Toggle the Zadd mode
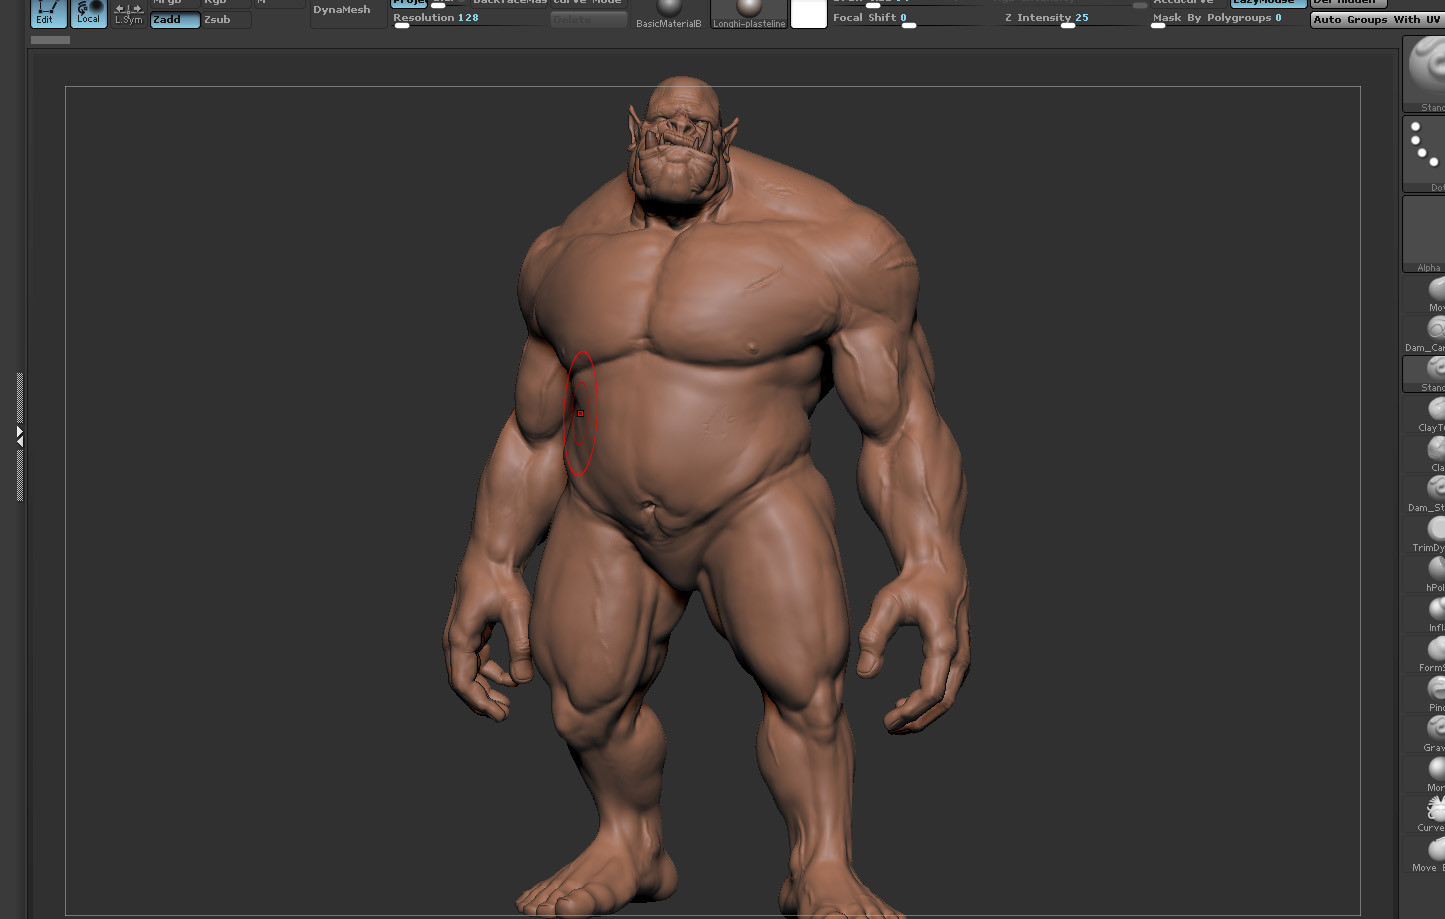 click(x=175, y=20)
